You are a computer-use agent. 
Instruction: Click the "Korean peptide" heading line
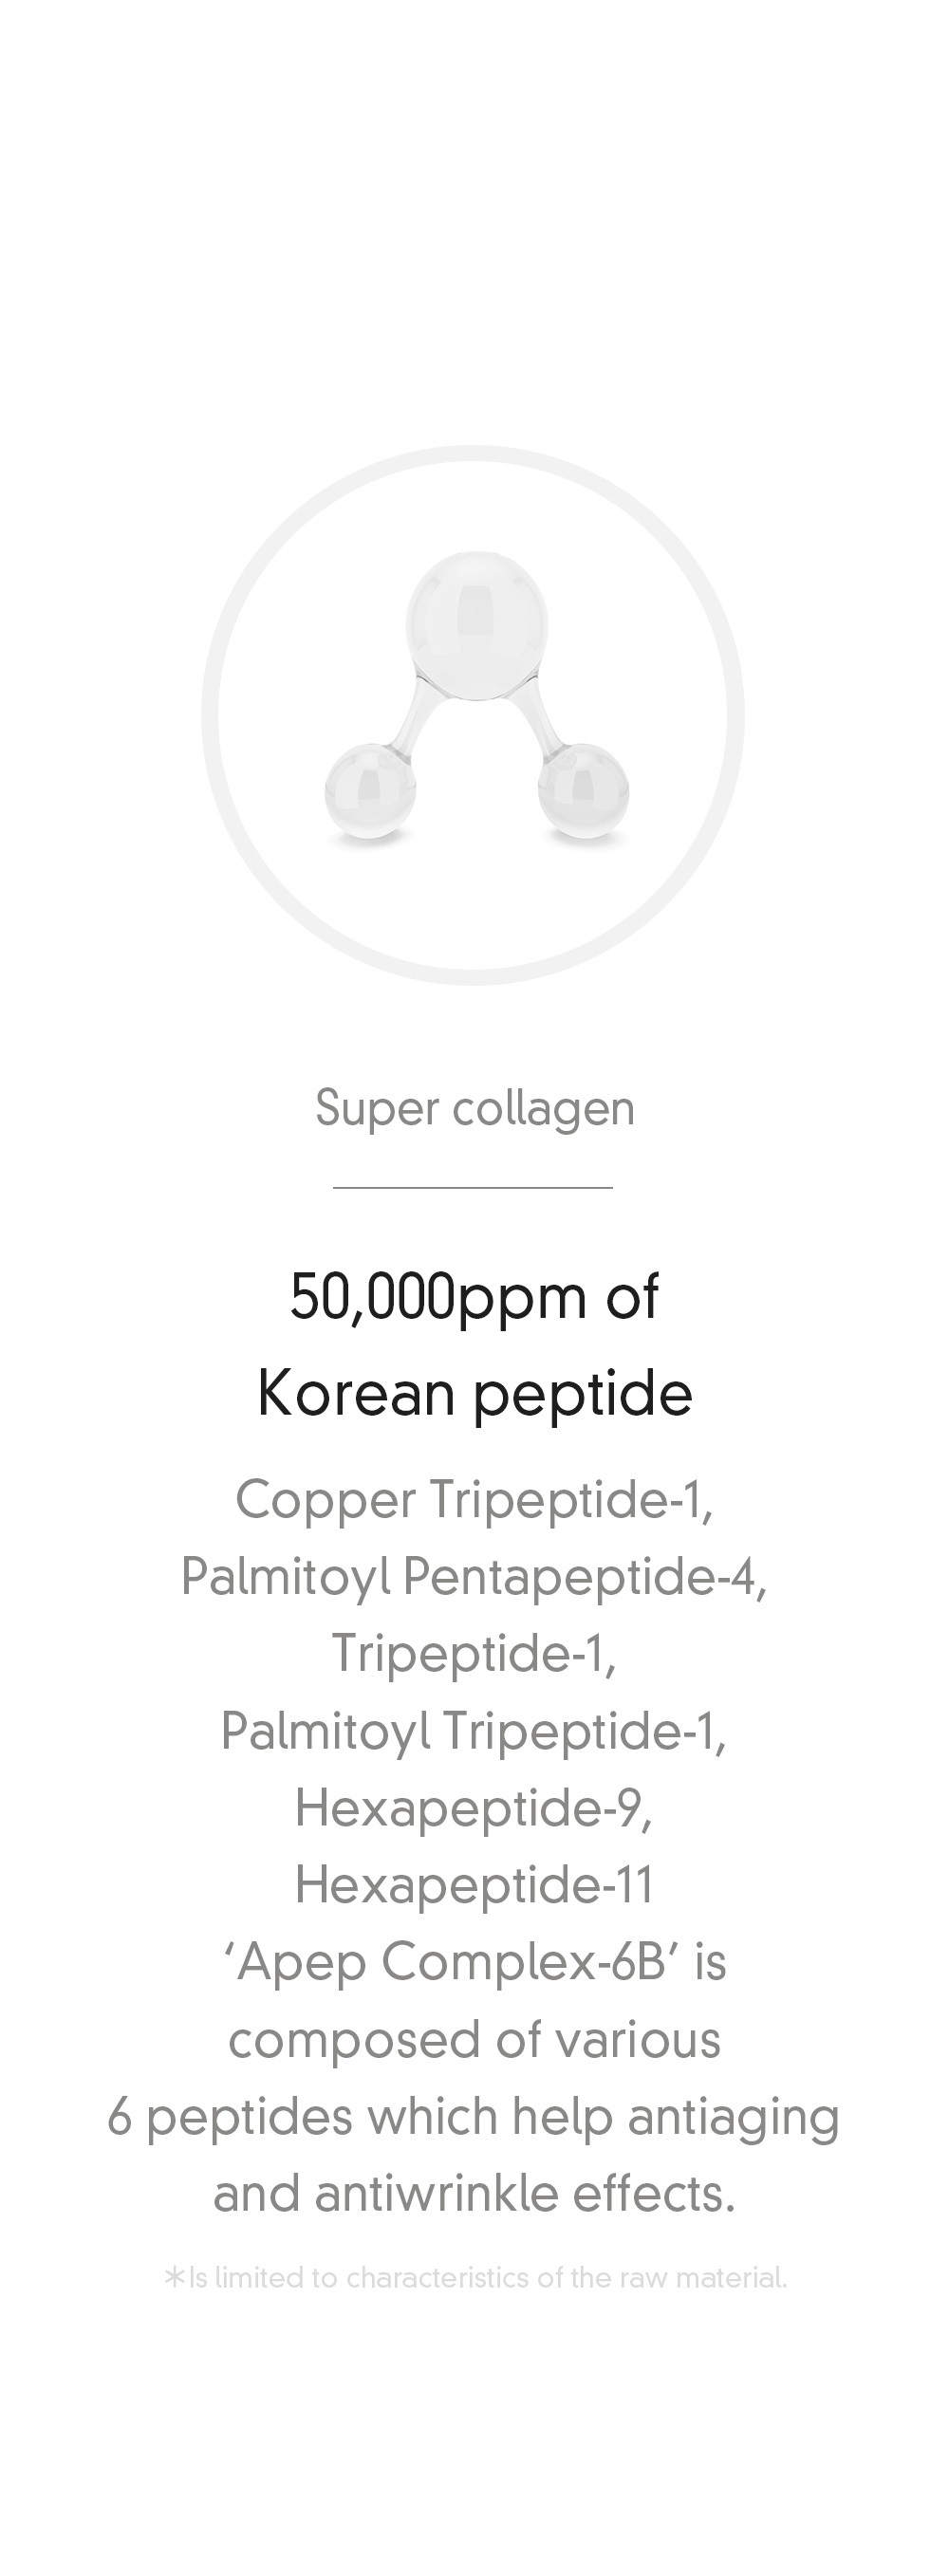475,1393
